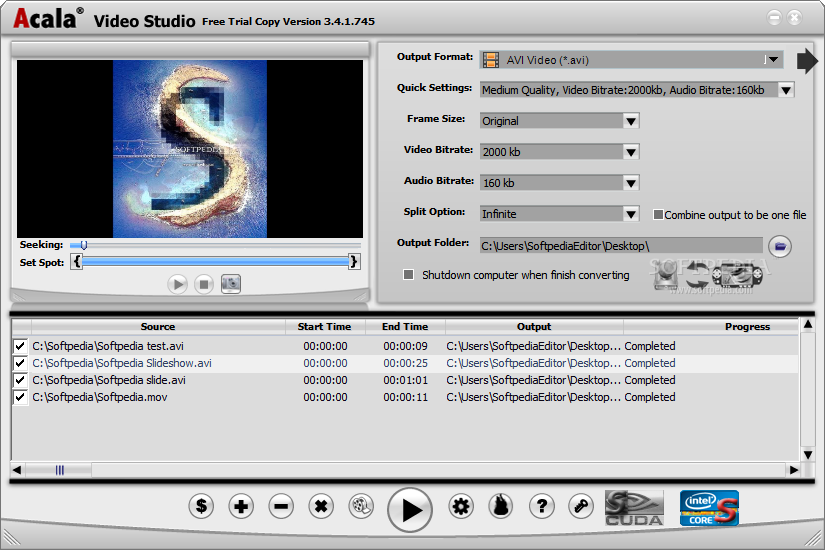Viewport: 825px width, 550px height.
Task: Click the Seeking slider handle
Action: click(84, 245)
